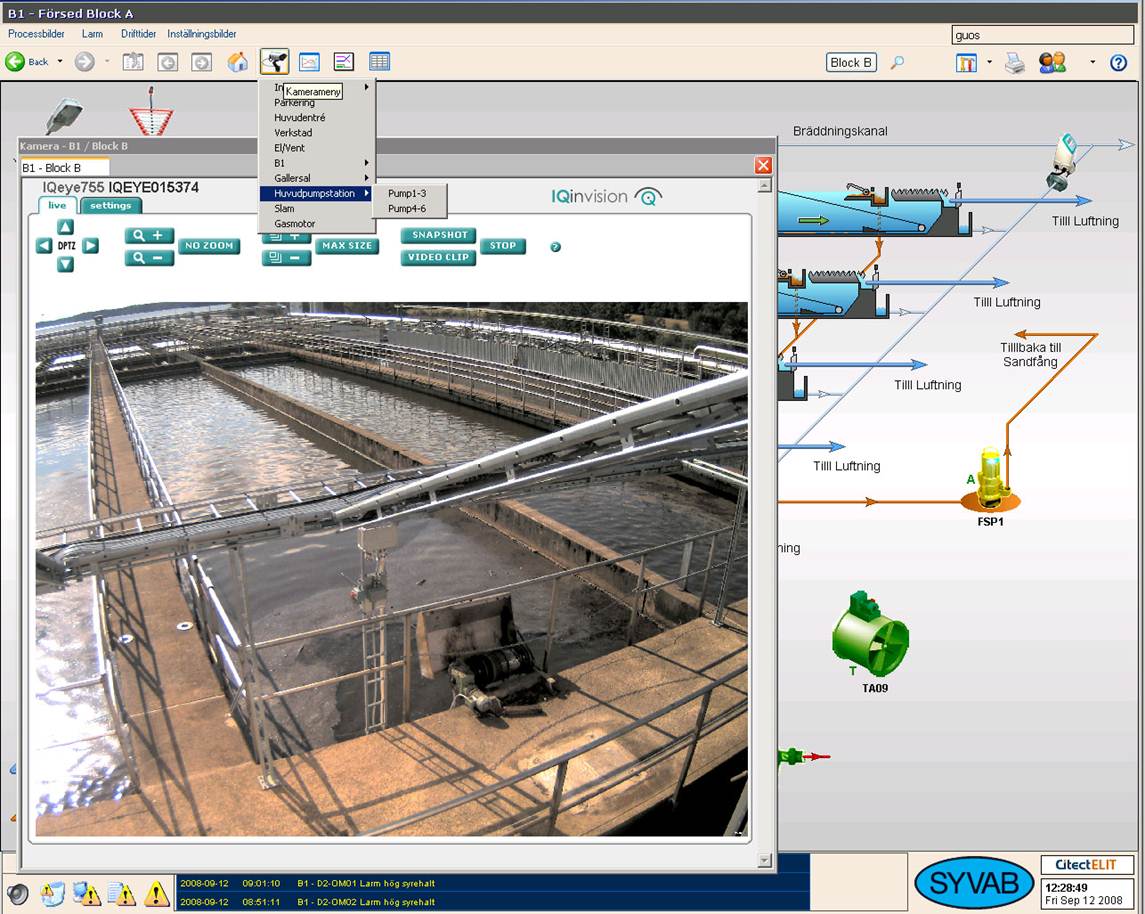The height and width of the screenshot is (914, 1145).
Task: Click the printer icon
Action: [x=1015, y=63]
